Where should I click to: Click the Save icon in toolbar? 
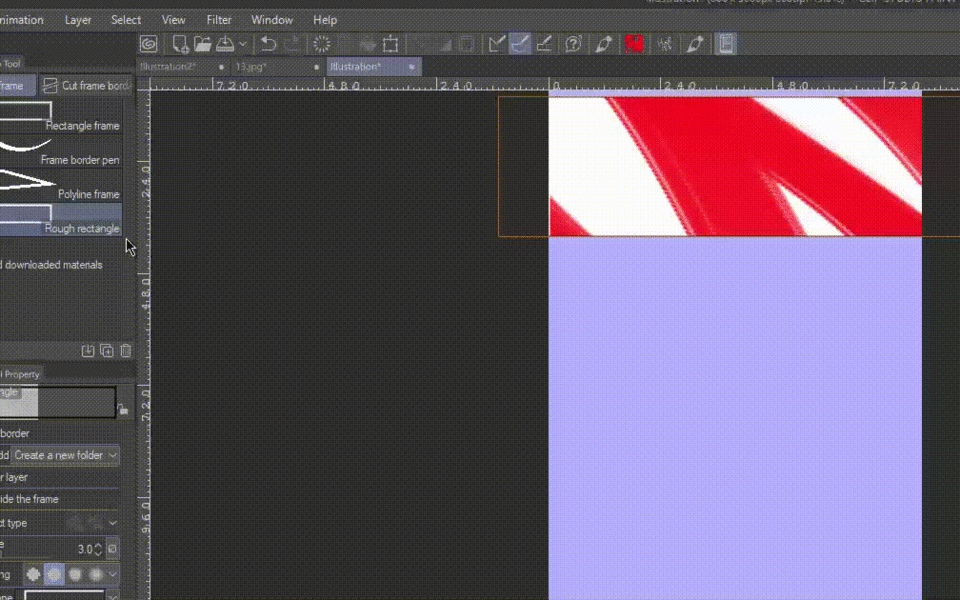point(225,44)
